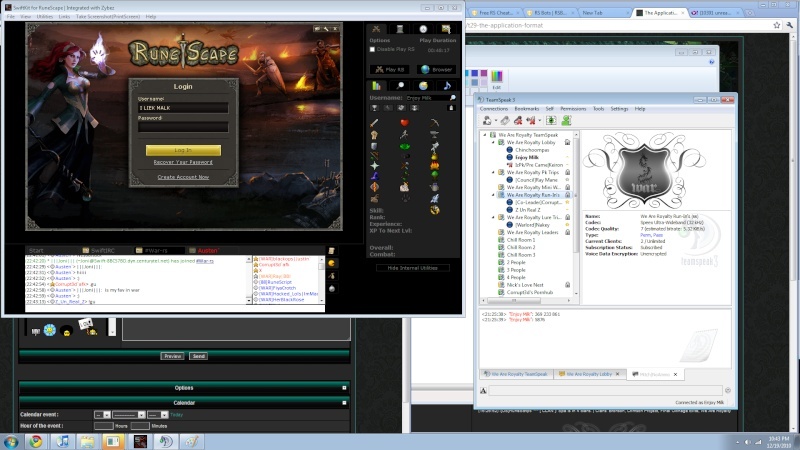Viewport: 800px width, 450px height.
Task: Select the Firemaking flame skill icon
Action: (x=434, y=165)
